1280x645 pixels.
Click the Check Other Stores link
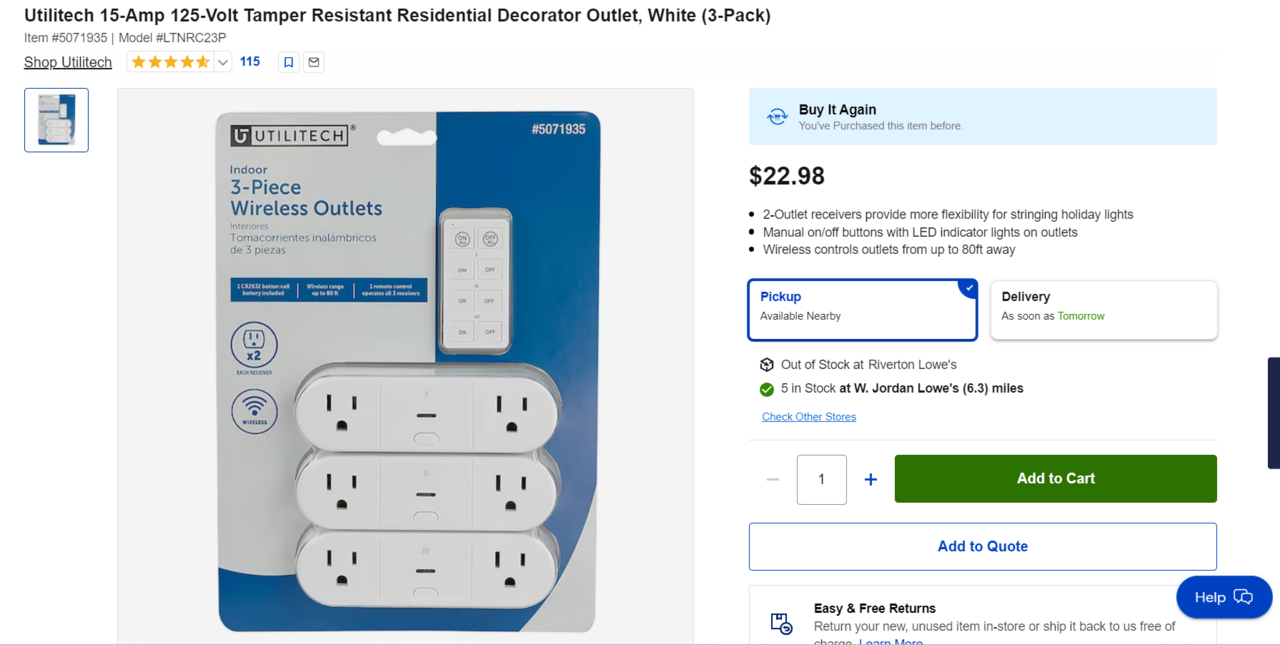coord(808,417)
